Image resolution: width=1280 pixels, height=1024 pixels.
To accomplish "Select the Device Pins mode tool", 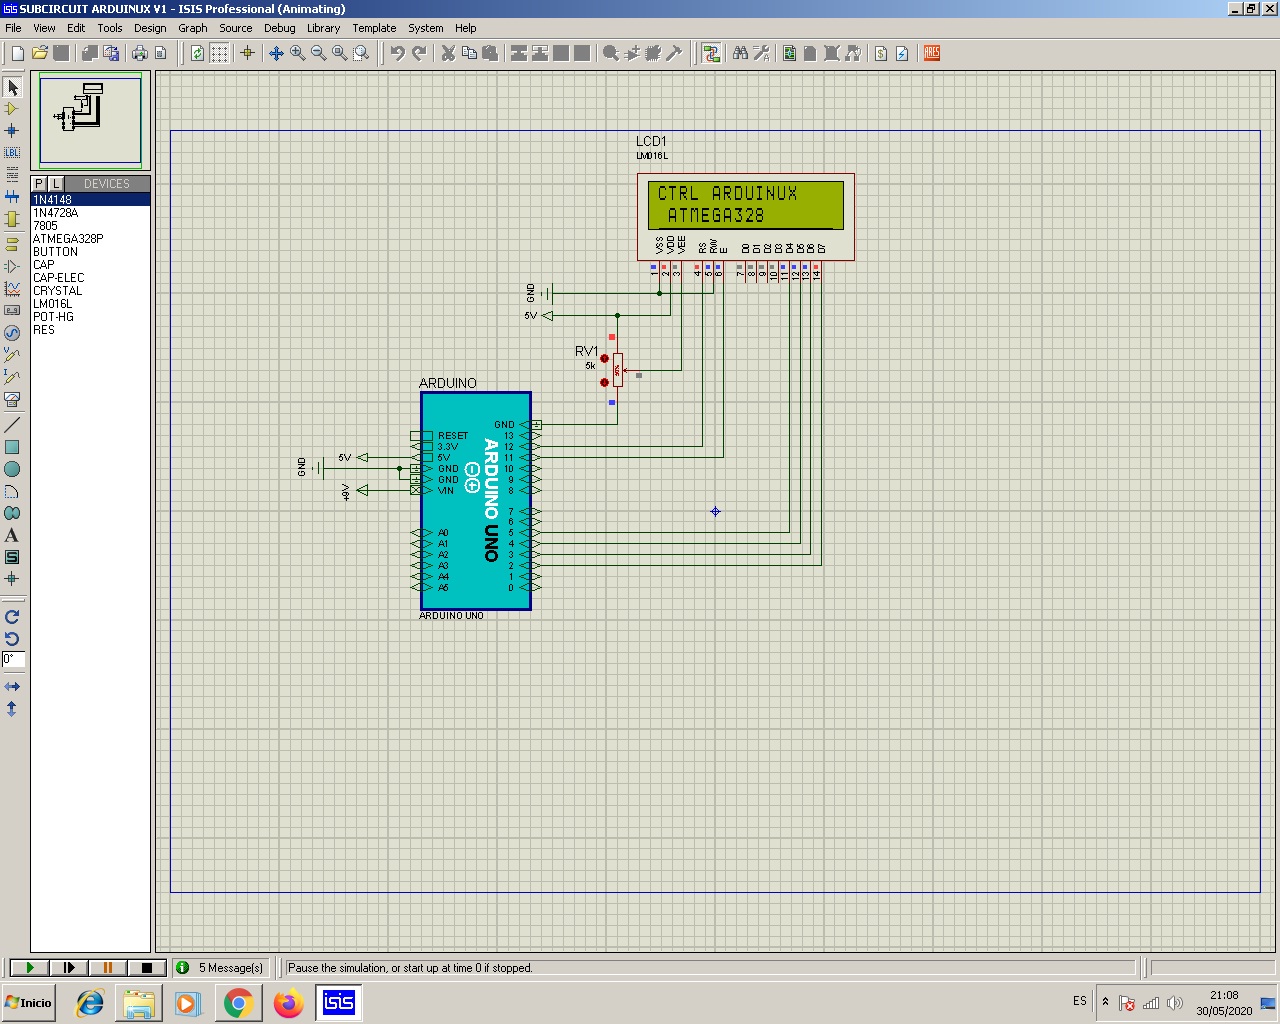I will pos(12,266).
